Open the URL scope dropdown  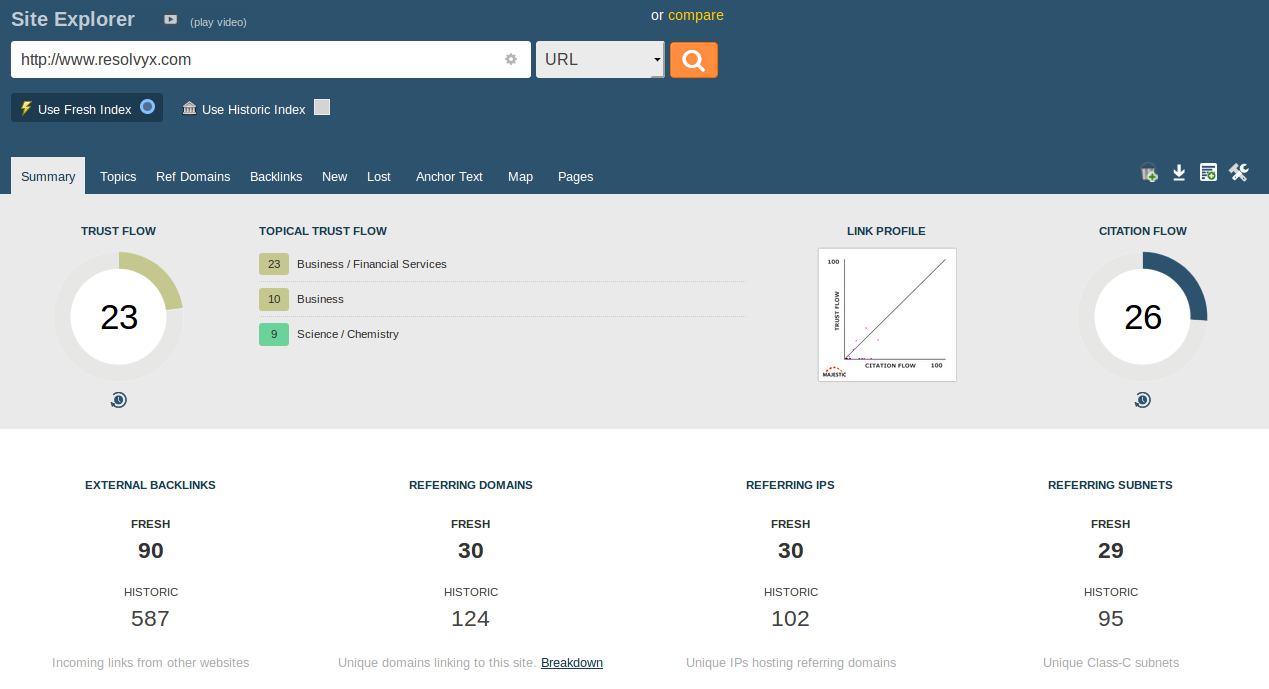pyautogui.click(x=600, y=59)
